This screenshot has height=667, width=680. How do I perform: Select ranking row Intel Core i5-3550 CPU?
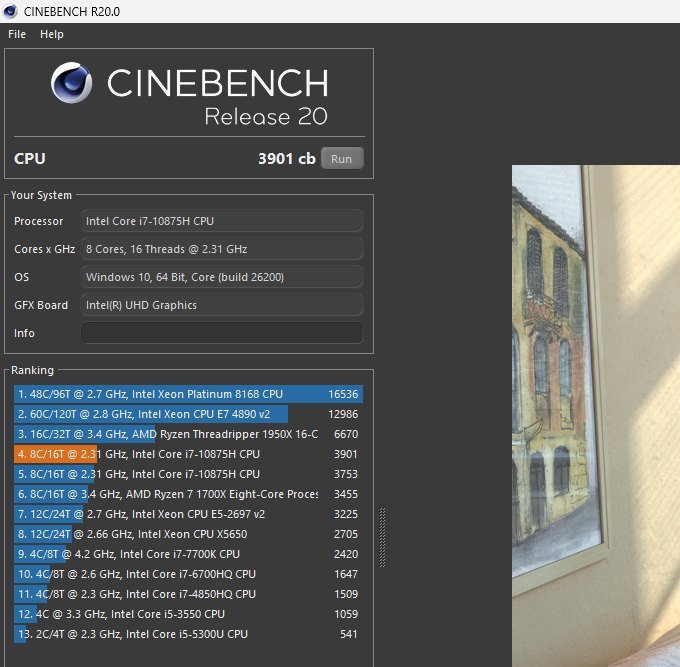[x=188, y=614]
